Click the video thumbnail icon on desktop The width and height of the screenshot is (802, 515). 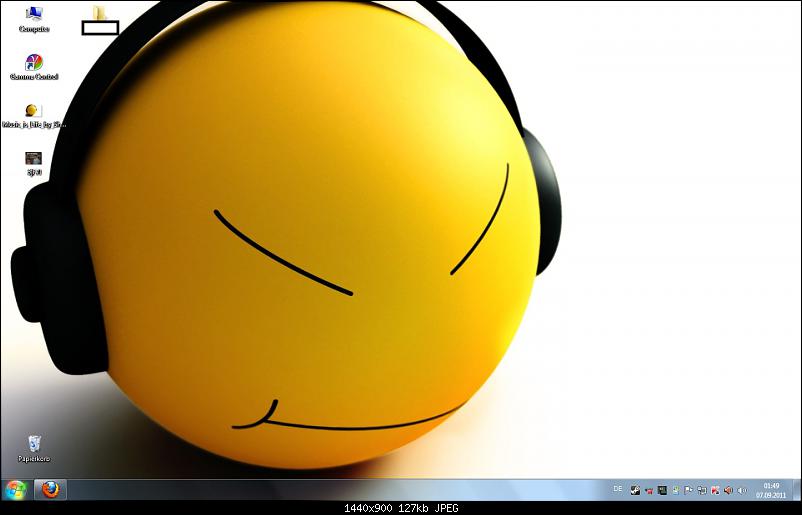33,158
